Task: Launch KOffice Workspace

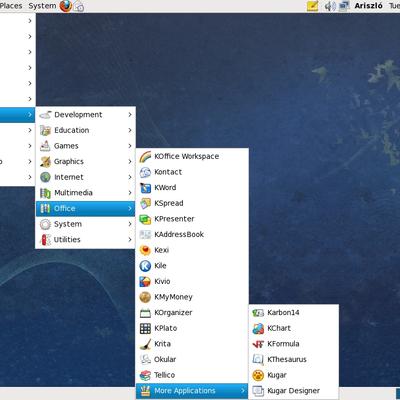Action: [192, 156]
